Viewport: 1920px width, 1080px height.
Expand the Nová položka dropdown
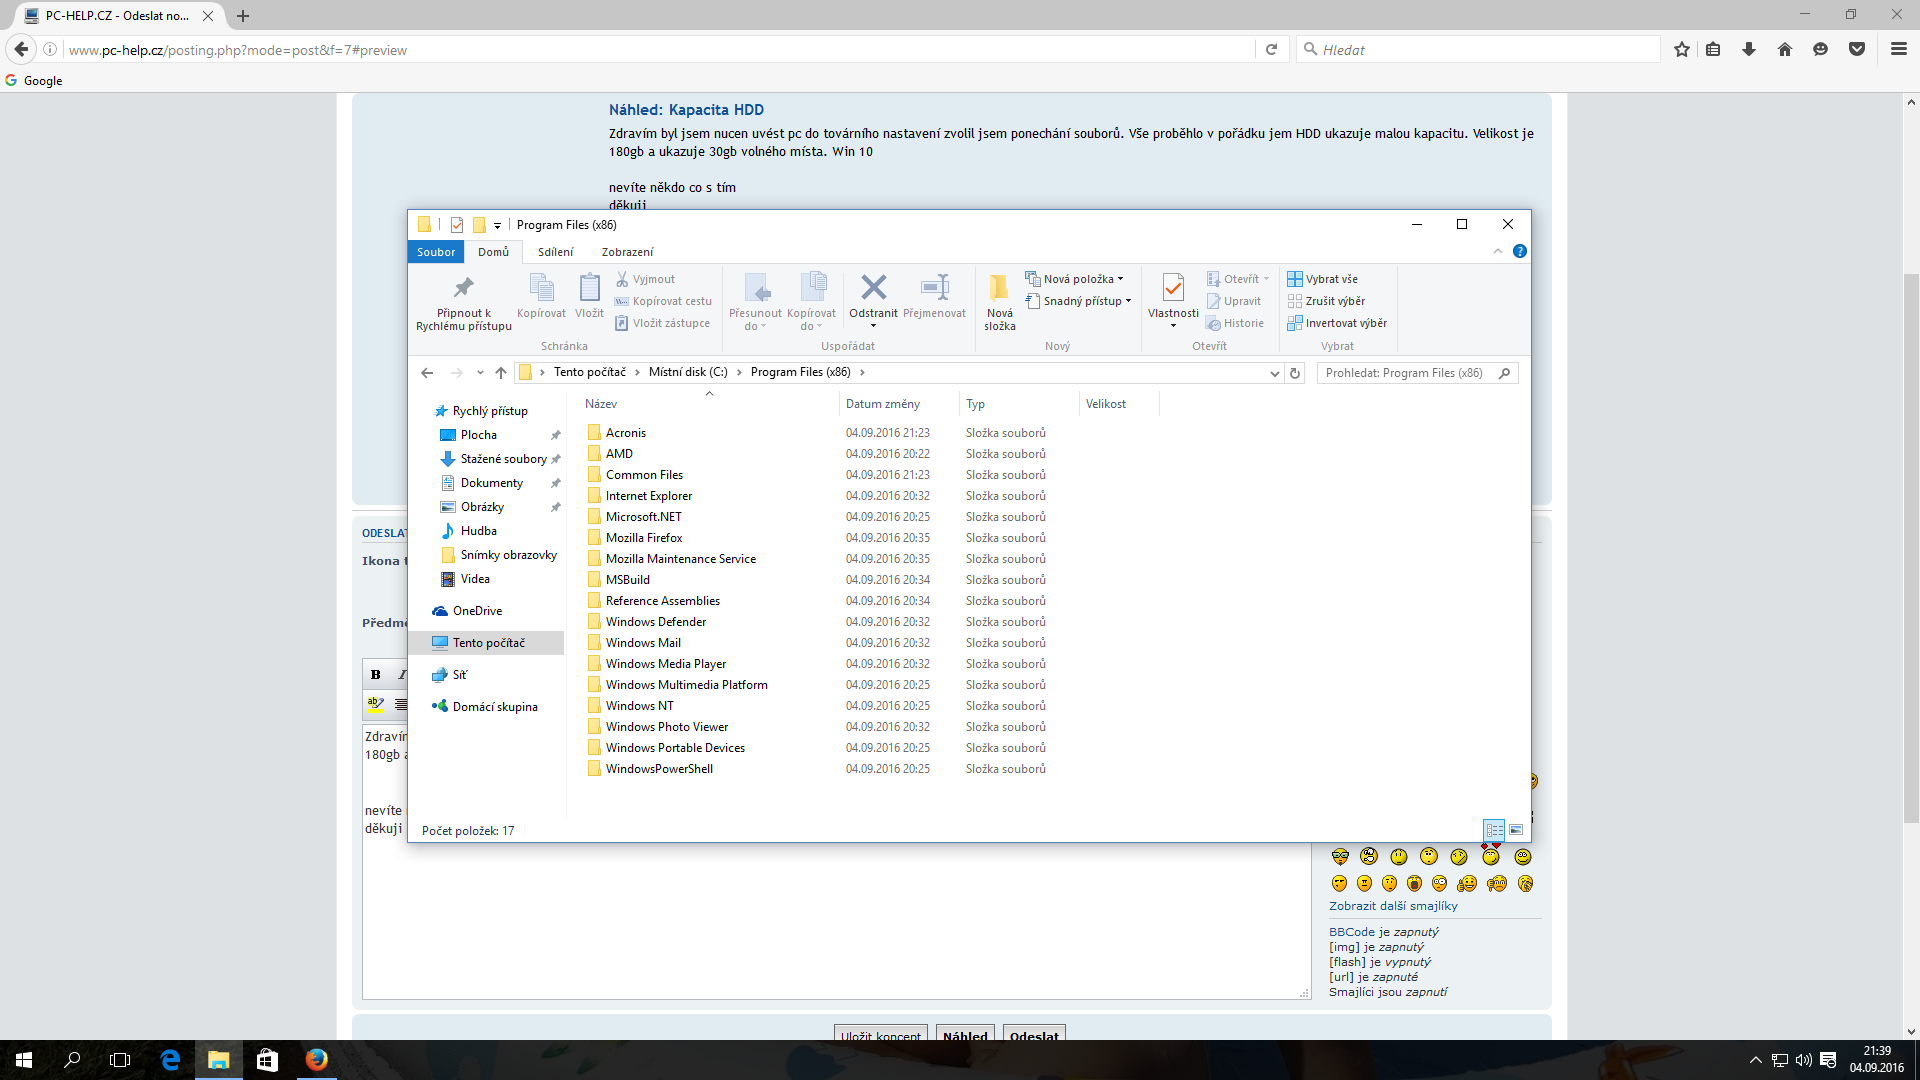tap(1079, 279)
